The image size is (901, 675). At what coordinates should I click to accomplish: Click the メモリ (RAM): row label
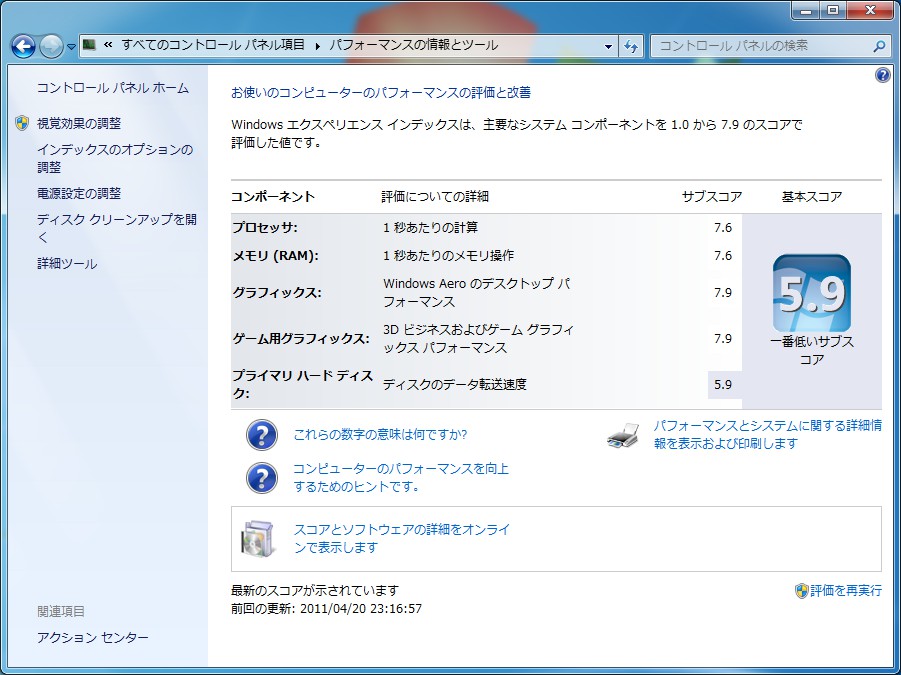pyautogui.click(x=275, y=256)
